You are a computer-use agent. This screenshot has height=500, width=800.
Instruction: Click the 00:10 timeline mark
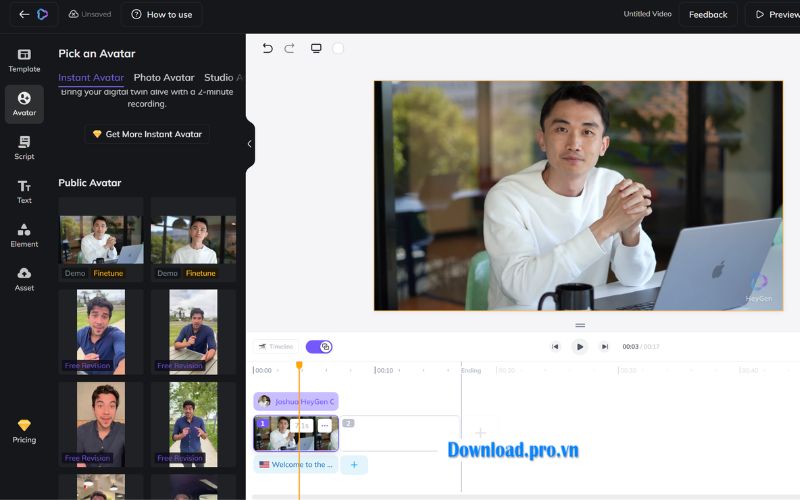click(x=384, y=370)
